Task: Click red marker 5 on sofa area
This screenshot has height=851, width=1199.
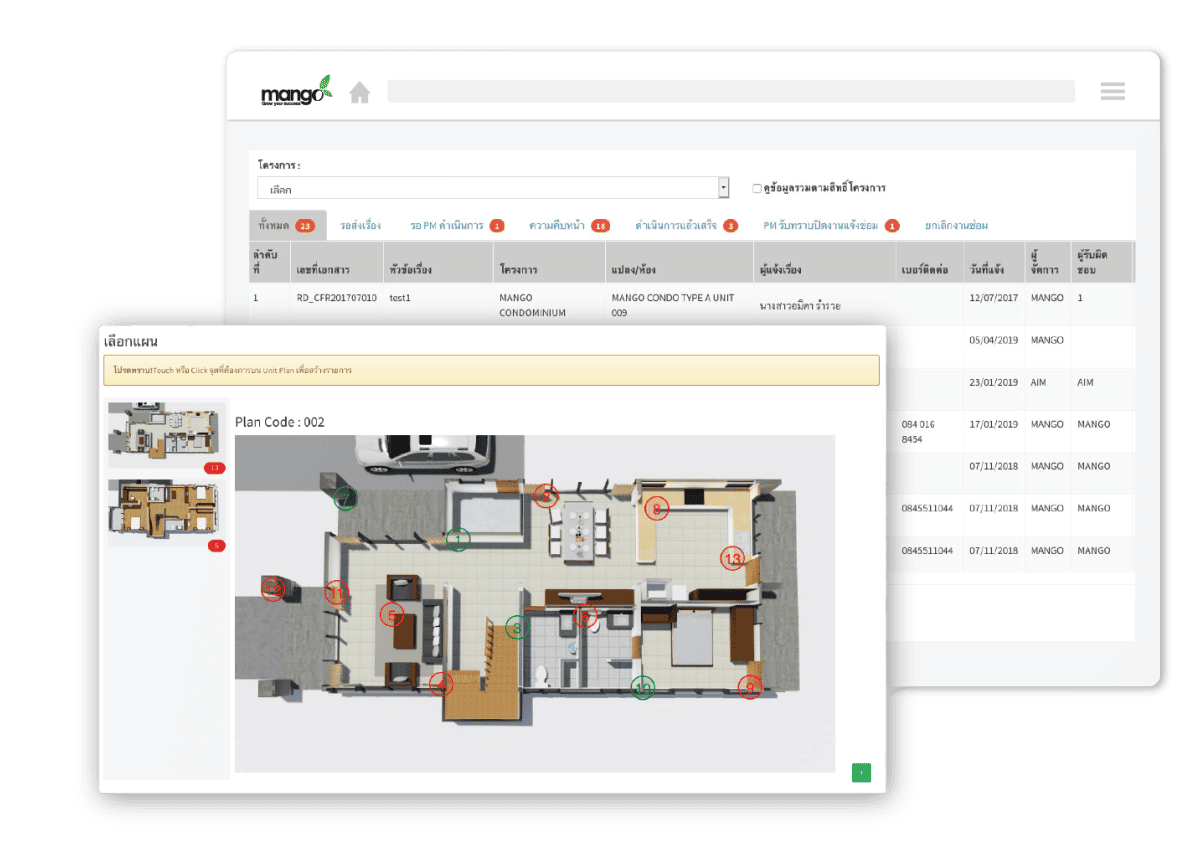Action: pos(391,615)
